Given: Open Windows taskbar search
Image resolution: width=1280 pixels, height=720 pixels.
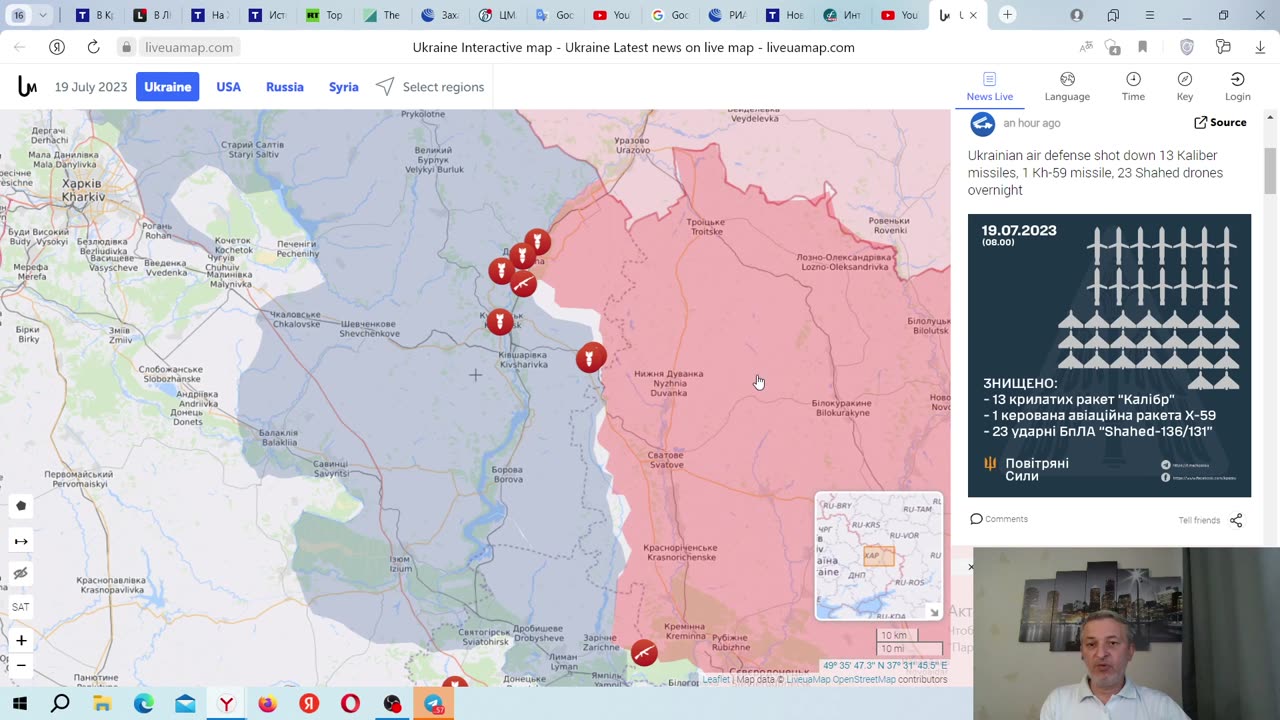Looking at the screenshot, I should click(x=60, y=704).
